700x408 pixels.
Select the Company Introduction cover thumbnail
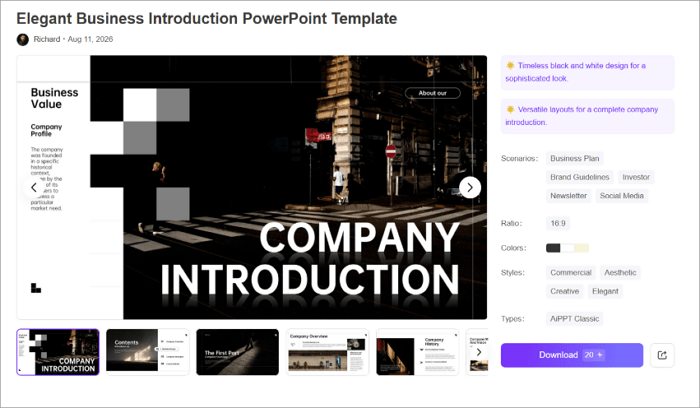point(58,352)
